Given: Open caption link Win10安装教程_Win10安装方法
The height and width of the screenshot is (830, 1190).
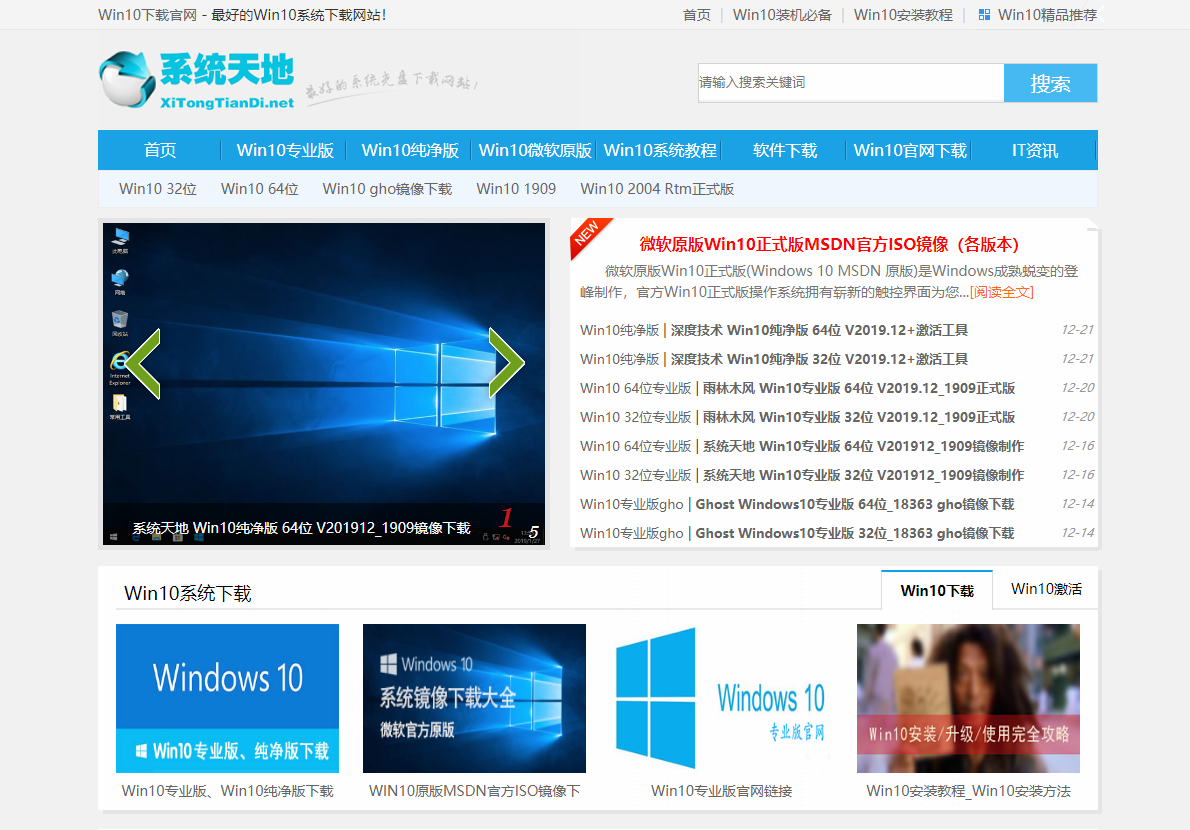Looking at the screenshot, I should (968, 791).
